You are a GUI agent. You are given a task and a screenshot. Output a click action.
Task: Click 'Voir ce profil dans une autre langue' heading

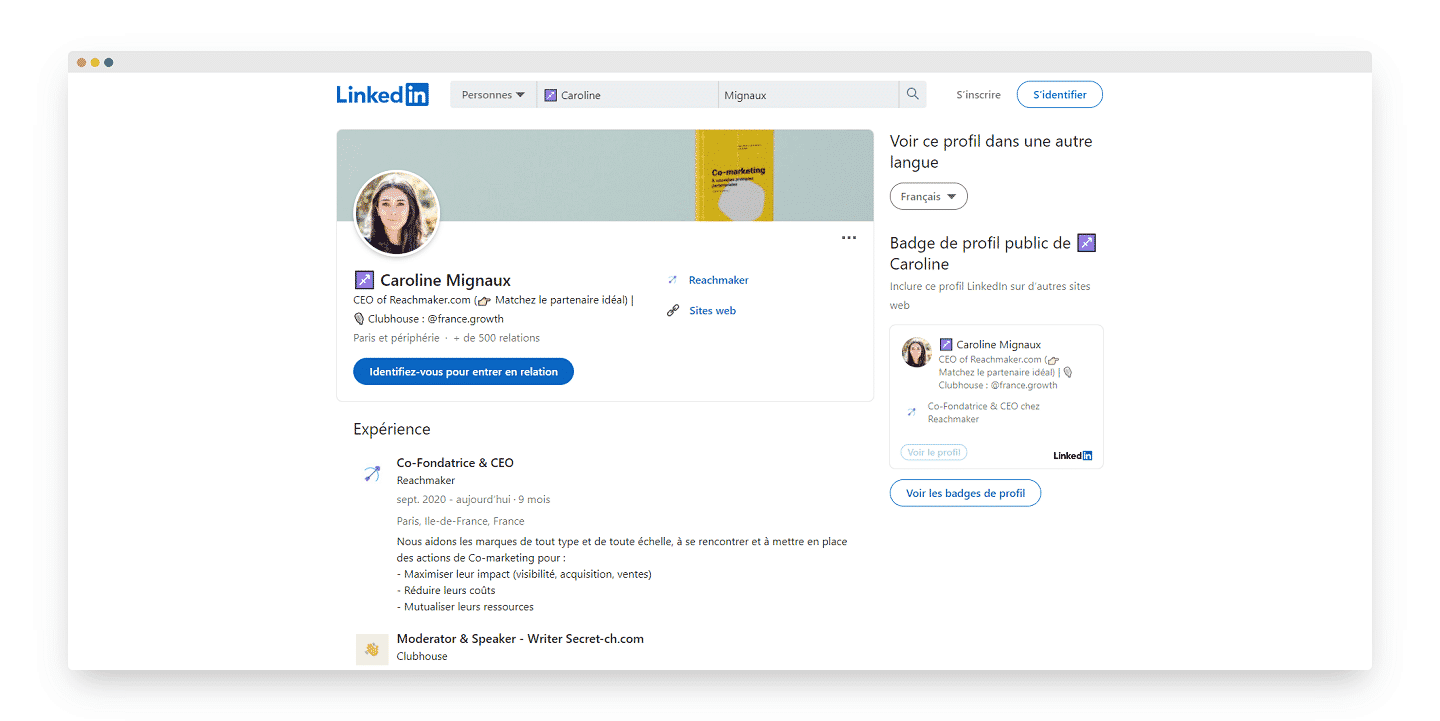point(991,152)
